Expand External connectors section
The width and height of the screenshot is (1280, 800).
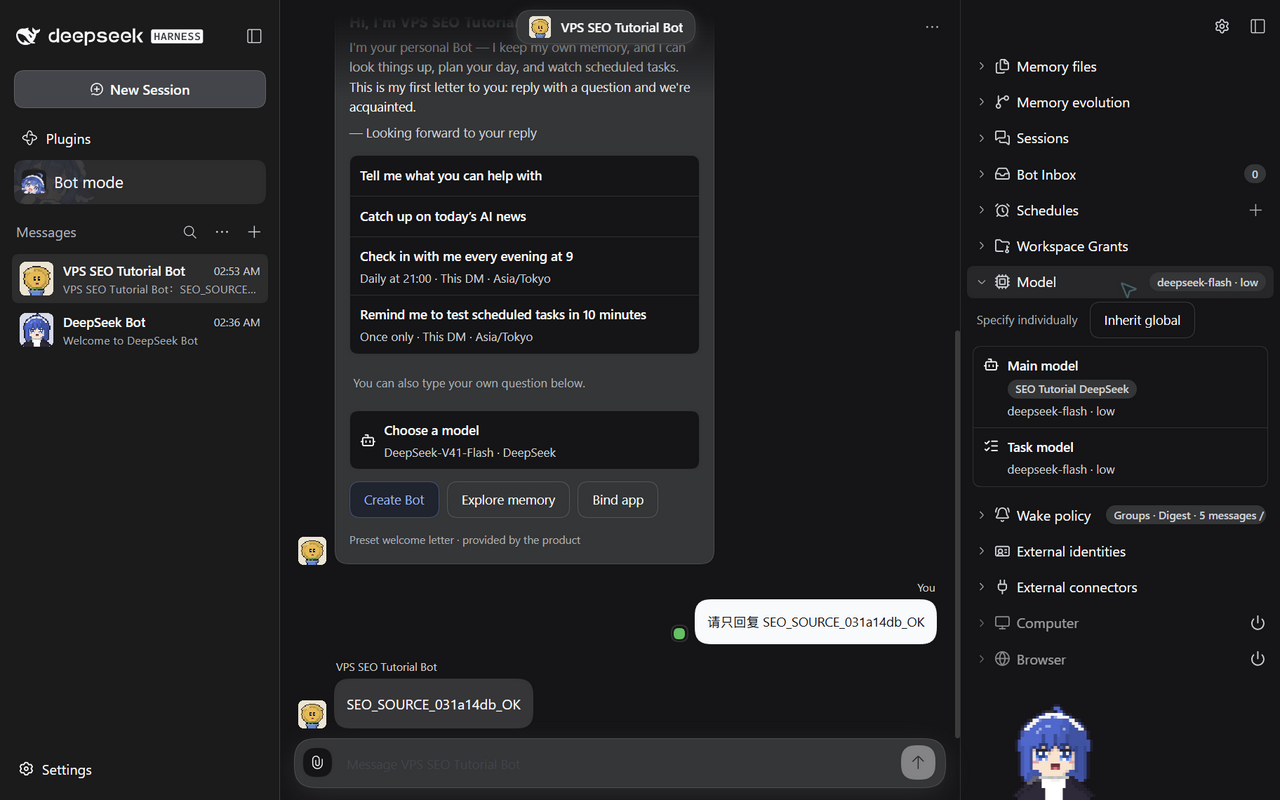coord(1120,587)
